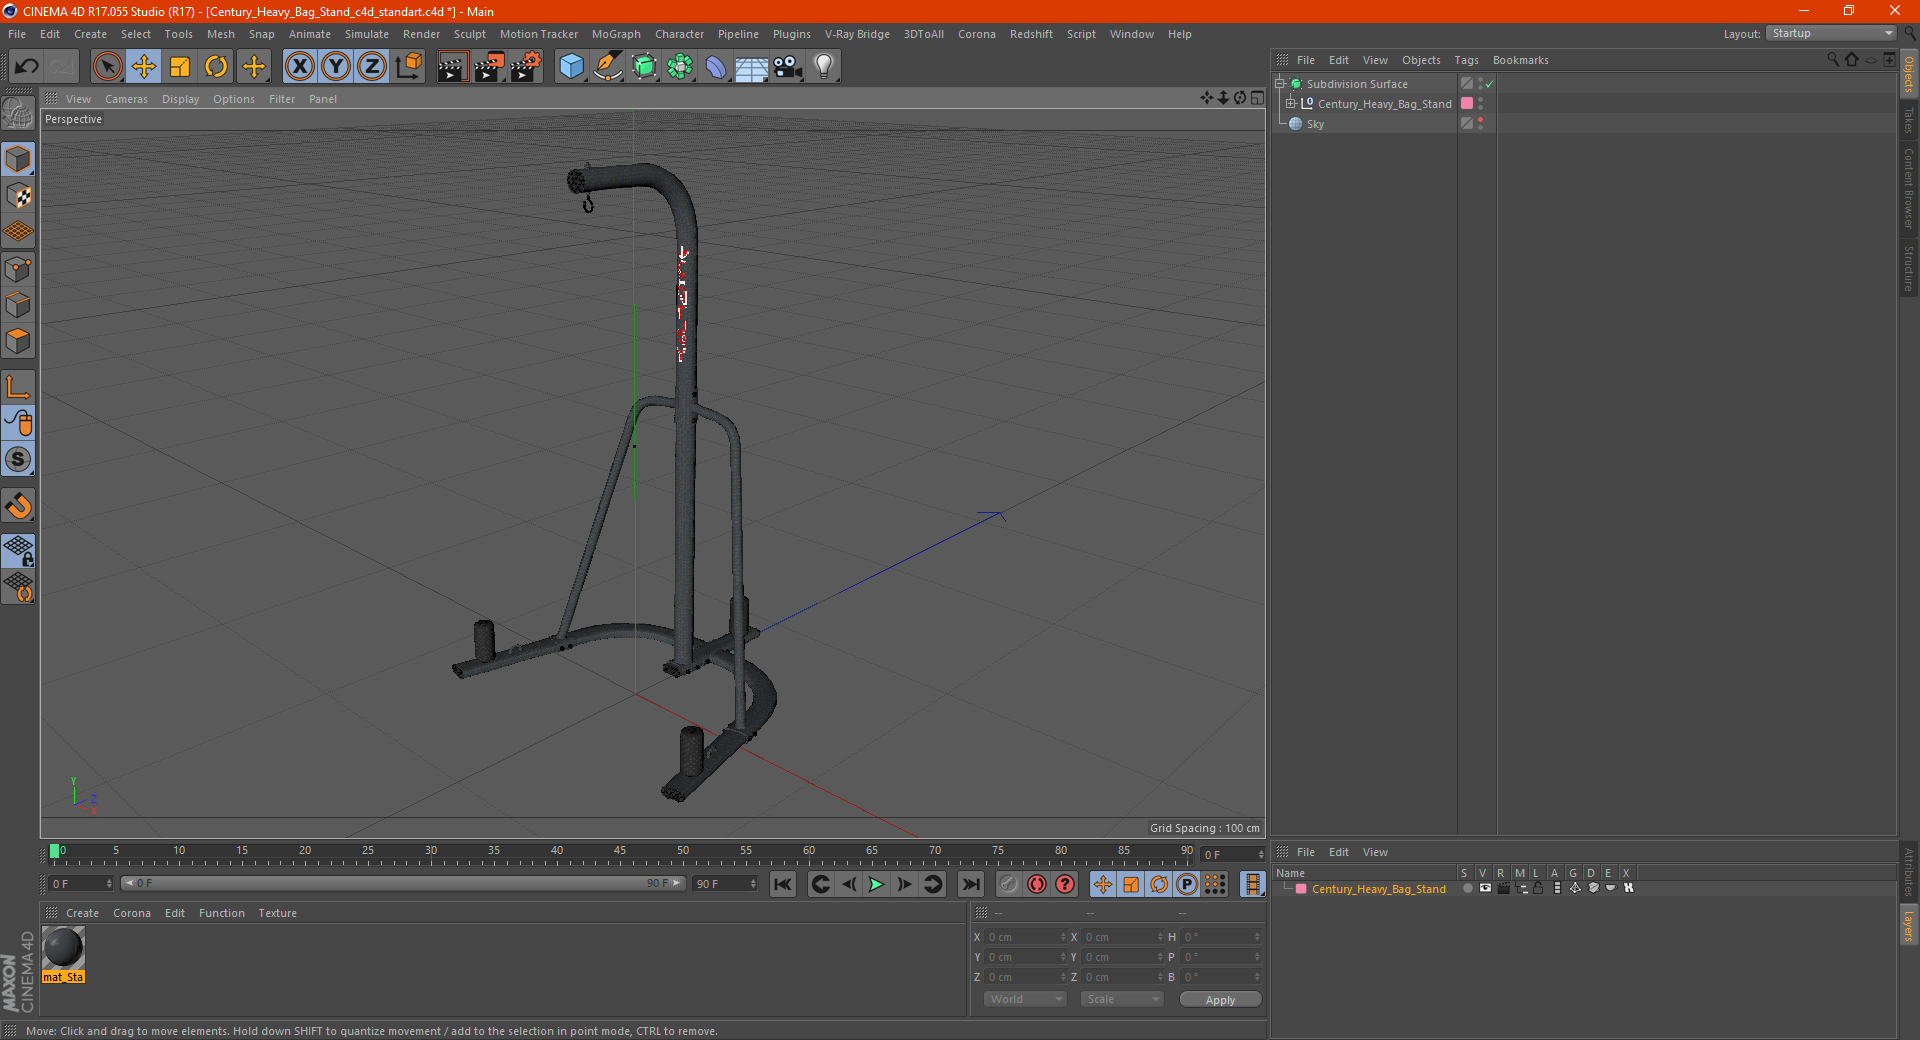Toggle the coordinate system icon
Viewport: 1920px width, 1040px height.
click(408, 67)
